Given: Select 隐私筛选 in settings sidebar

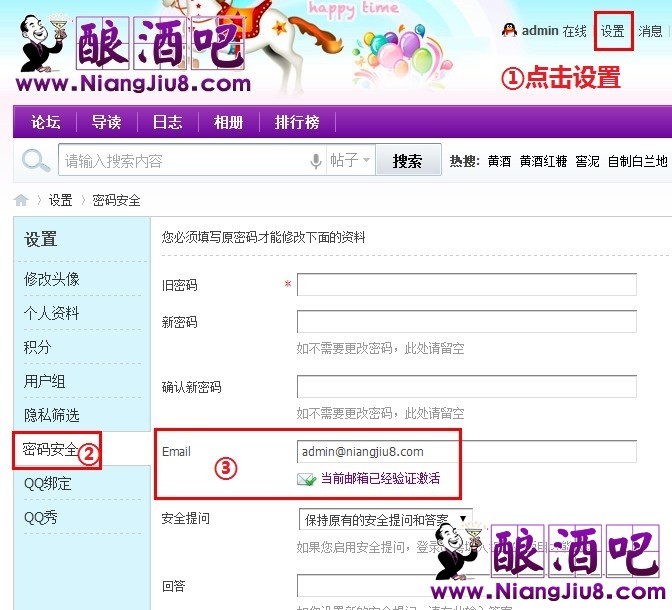Looking at the screenshot, I should point(52,415).
